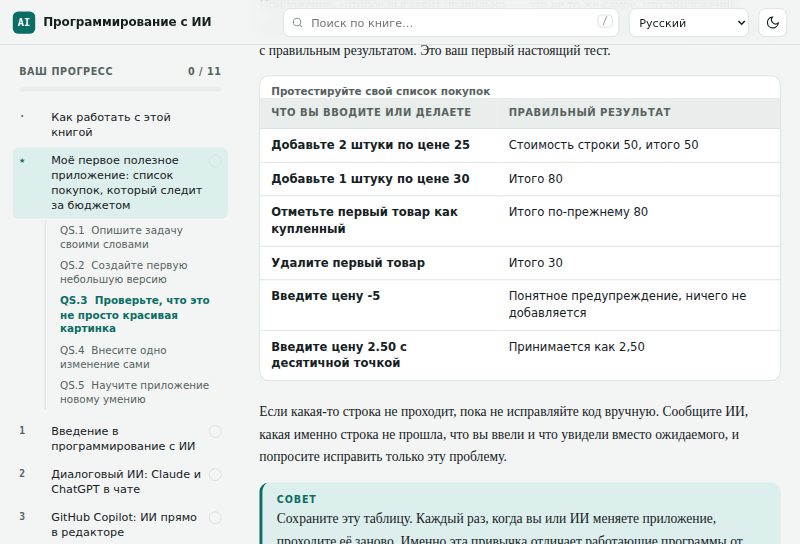Toggle completion circle for «GitHub Copilot» chapter
This screenshot has height=544, width=800.
pos(215,517)
